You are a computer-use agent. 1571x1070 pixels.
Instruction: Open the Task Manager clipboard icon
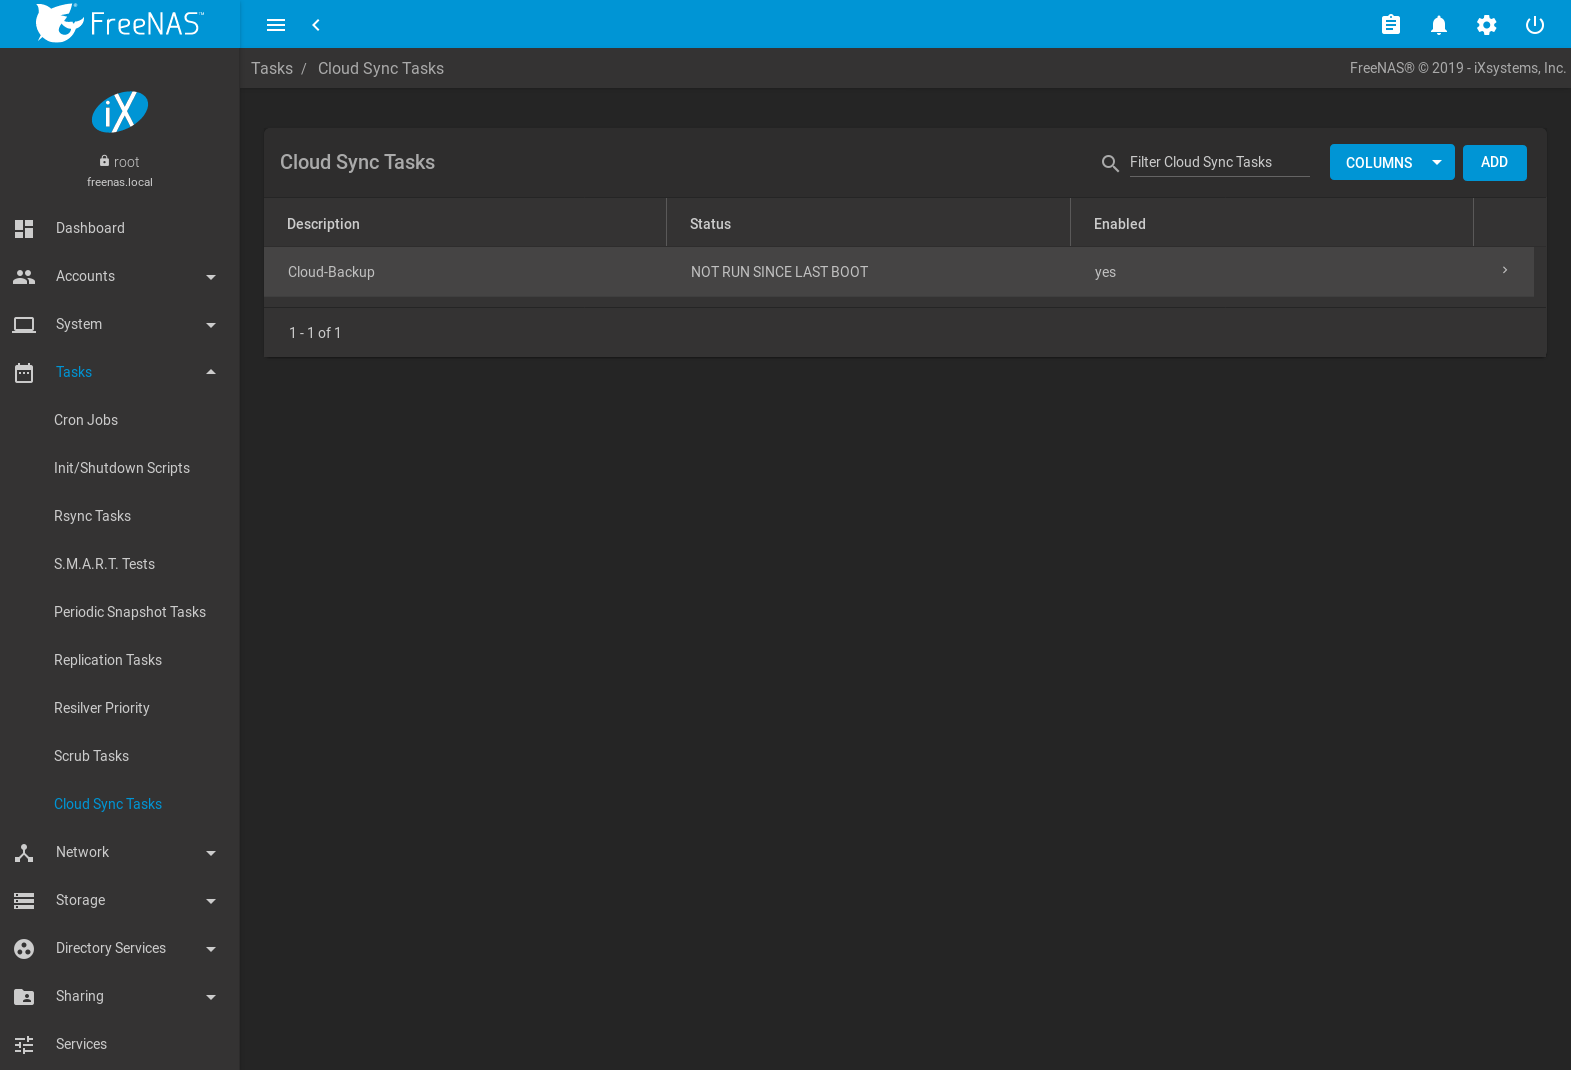coord(1391,25)
